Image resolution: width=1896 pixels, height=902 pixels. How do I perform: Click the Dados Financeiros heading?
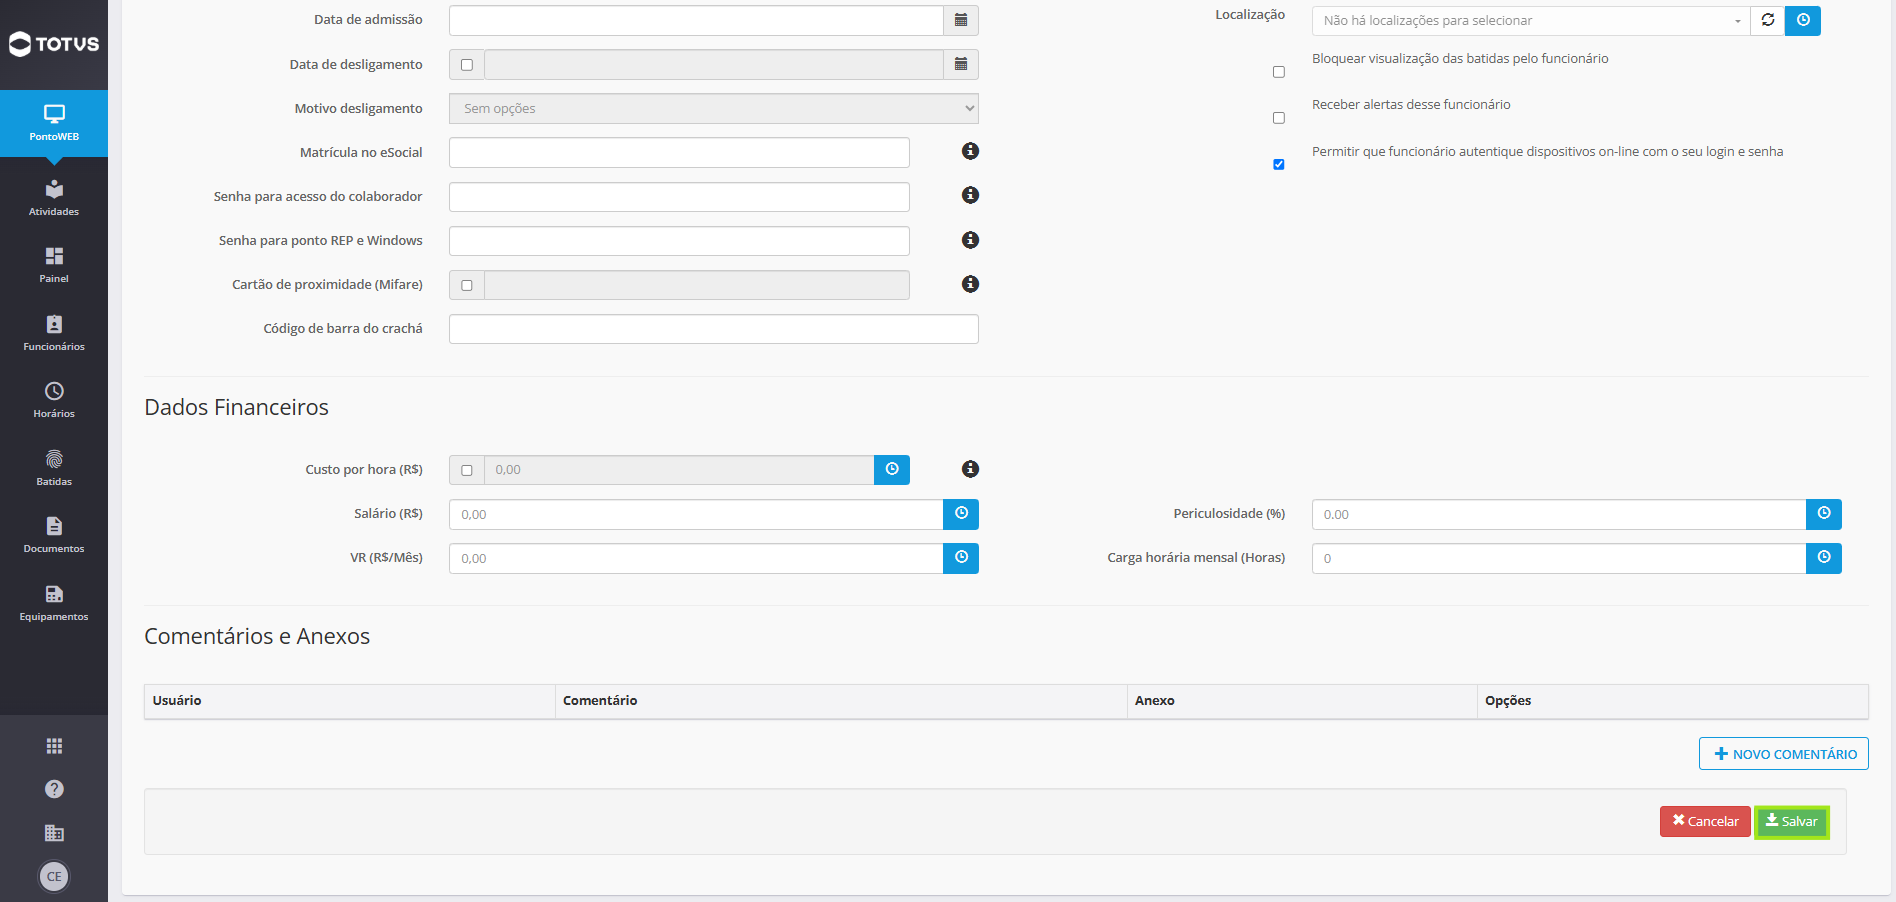click(236, 407)
